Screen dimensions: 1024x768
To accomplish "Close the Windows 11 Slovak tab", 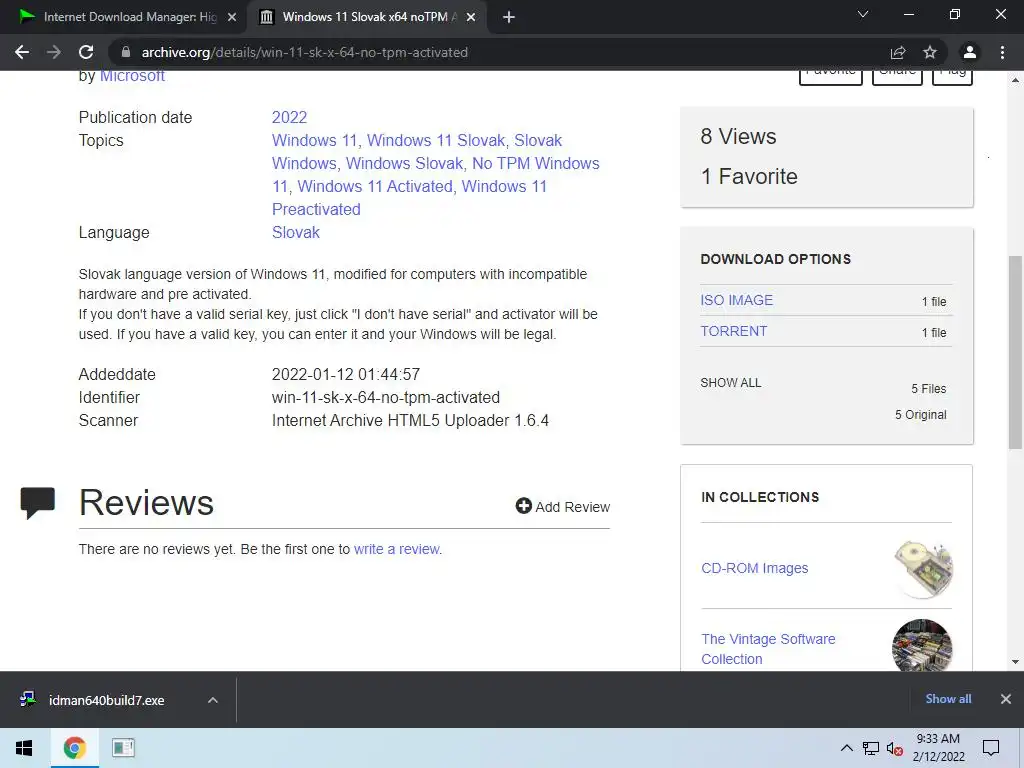I will coord(471,18).
